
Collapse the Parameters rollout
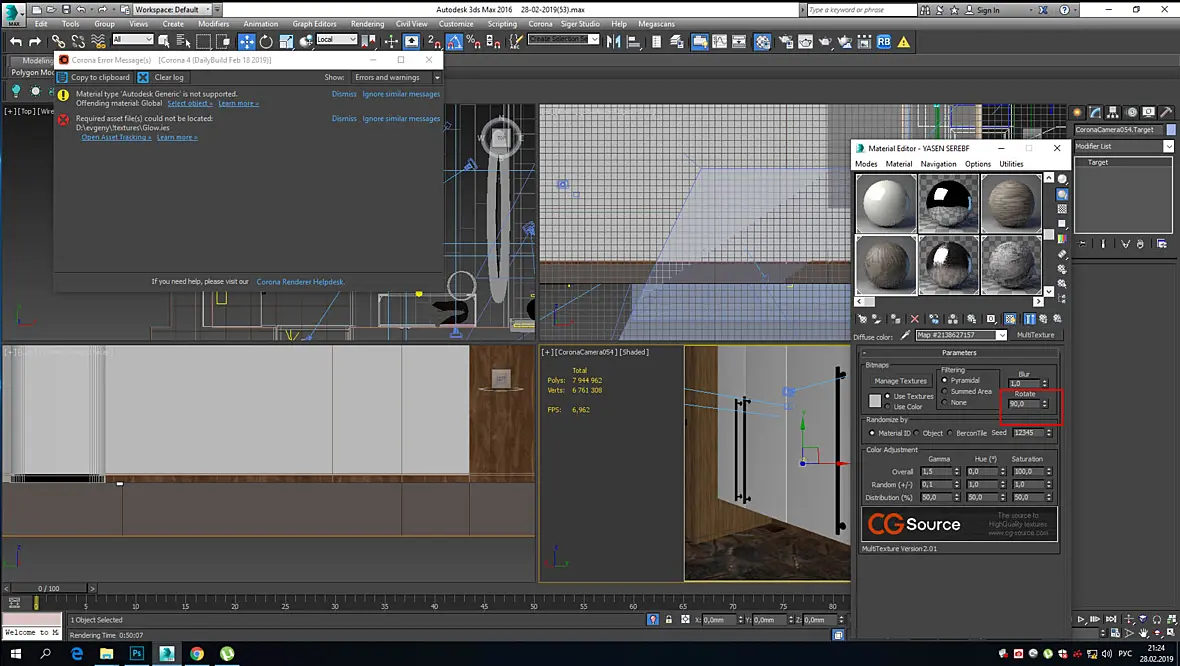[959, 352]
